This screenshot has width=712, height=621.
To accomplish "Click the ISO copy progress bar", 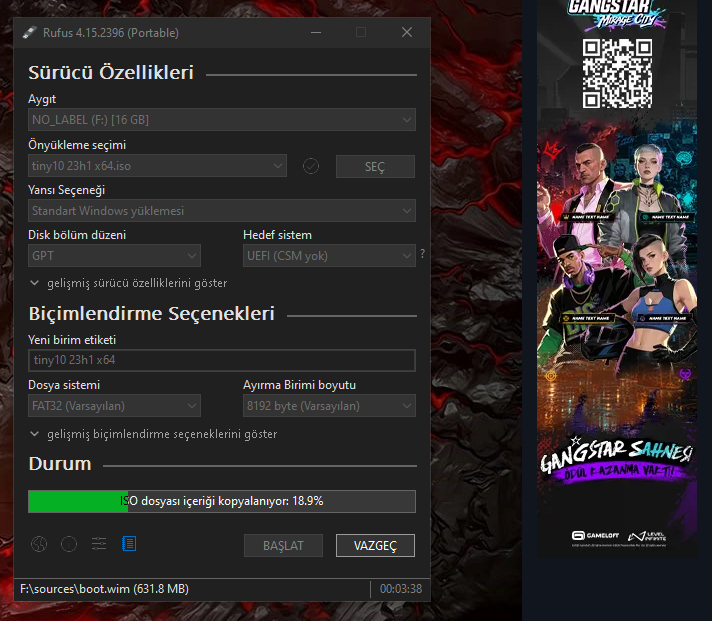I will coord(222,501).
